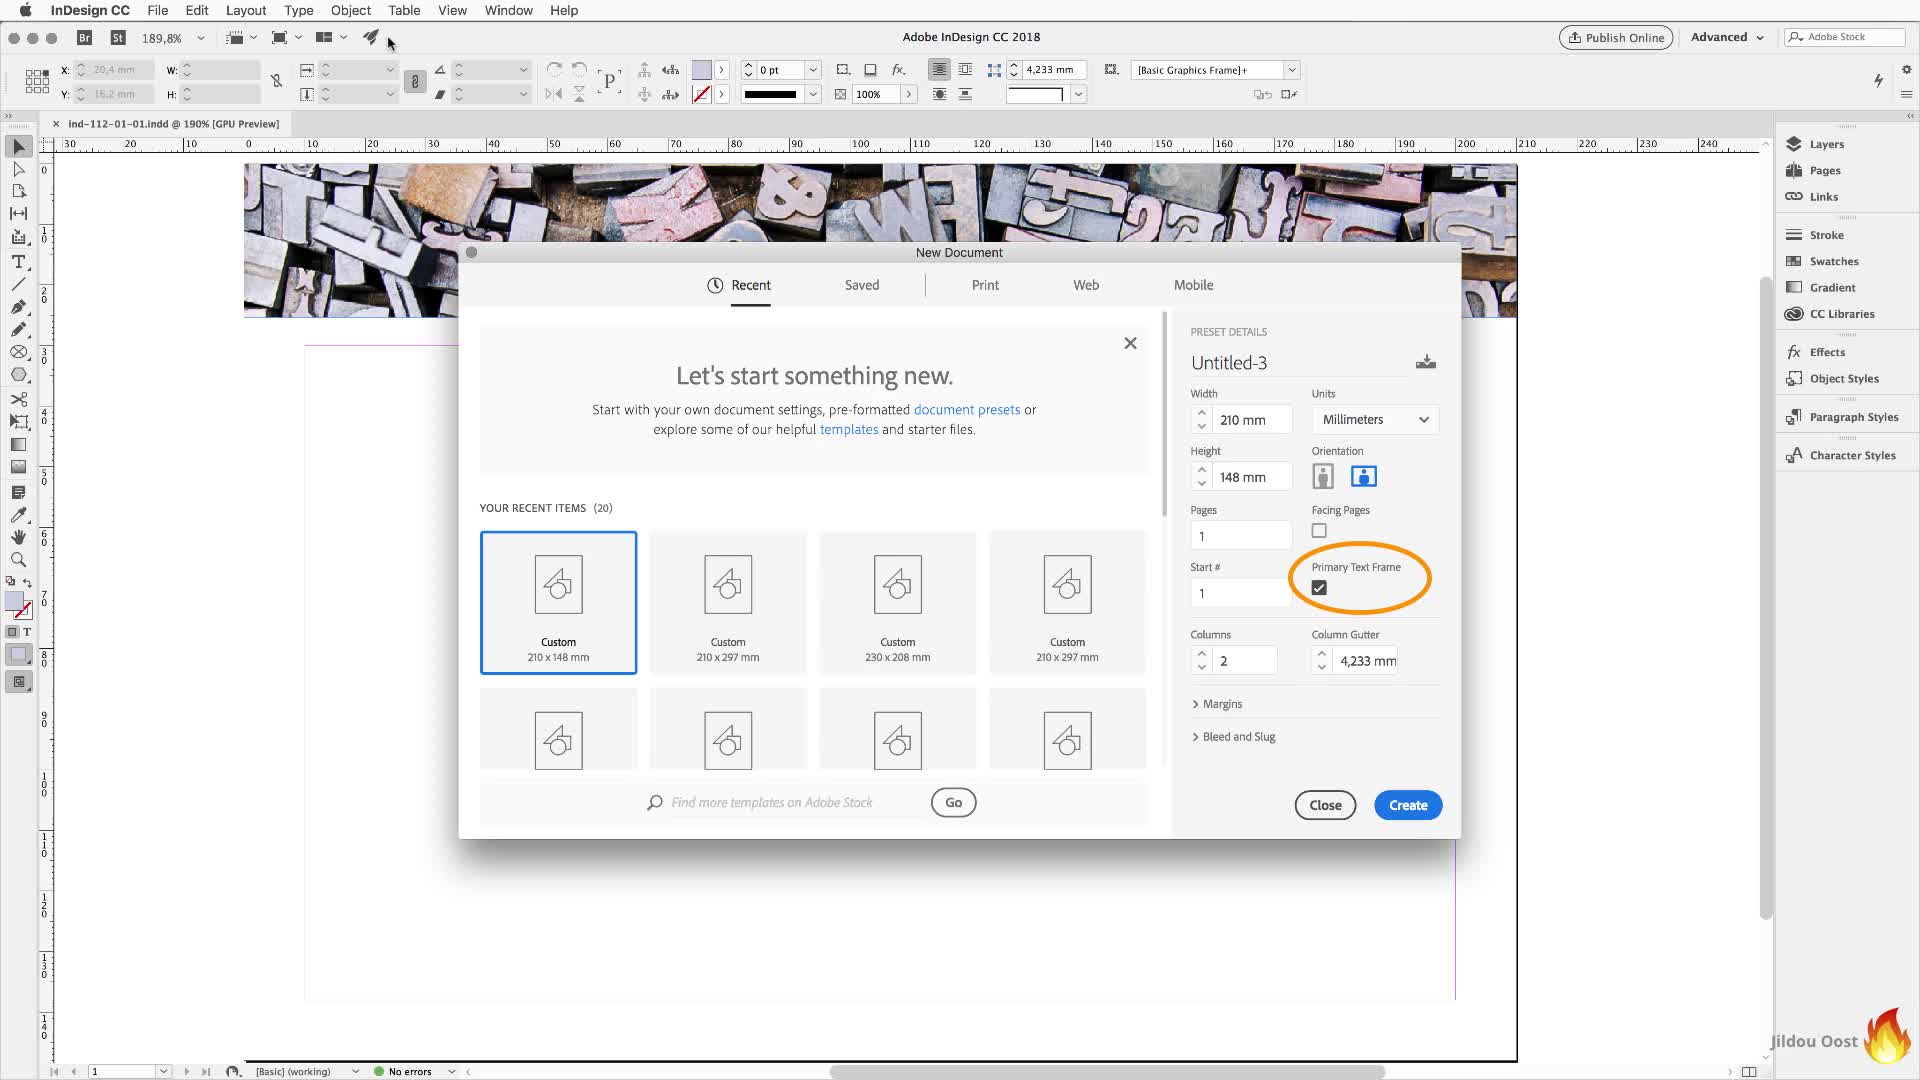
Task: Select the Page tool
Action: [x=18, y=191]
